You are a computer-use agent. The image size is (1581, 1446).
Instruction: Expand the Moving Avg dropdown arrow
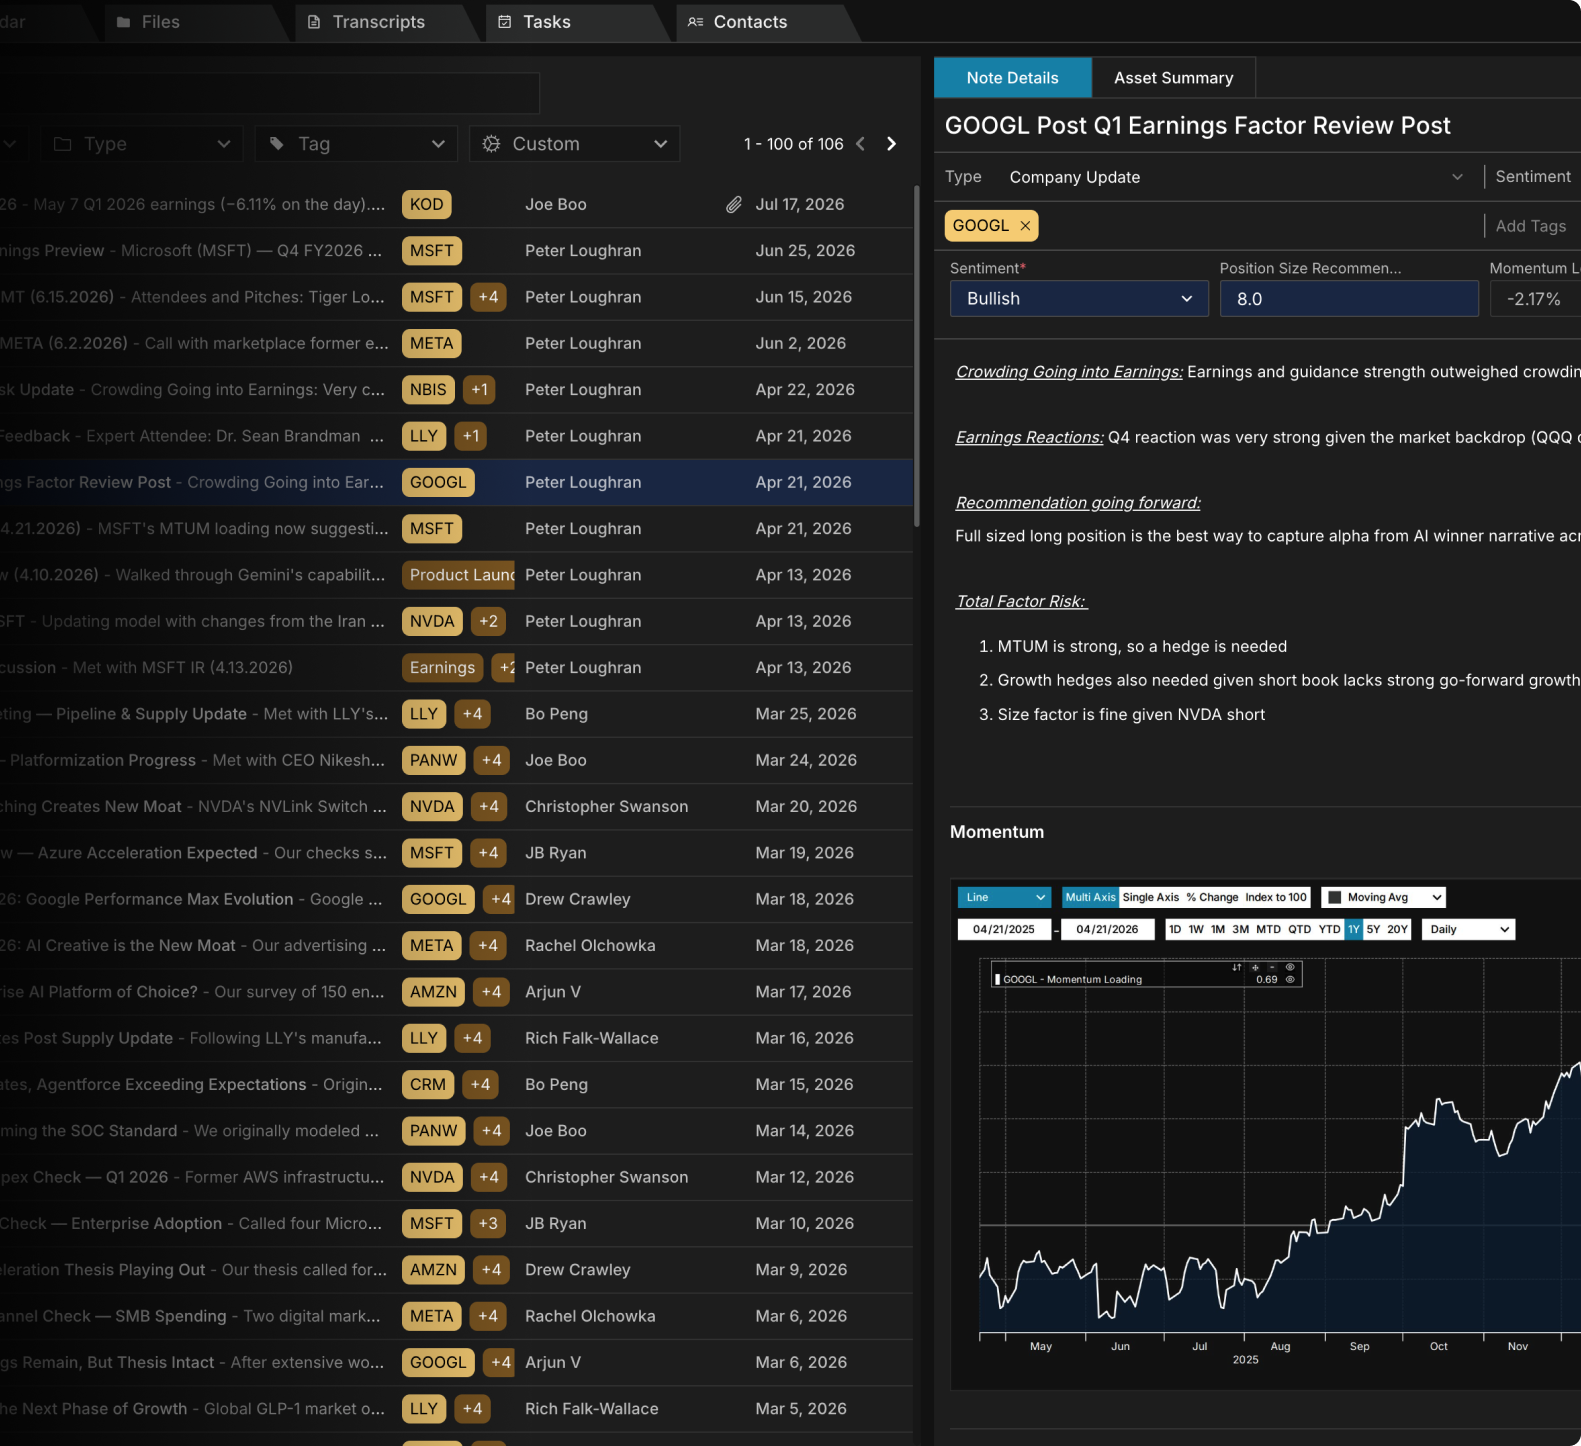(x=1437, y=897)
